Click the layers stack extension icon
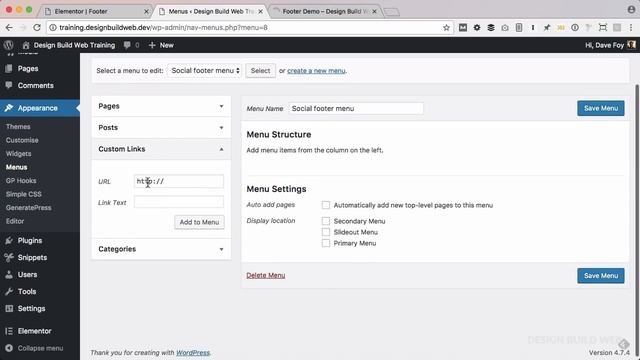Screen dimensions: 640x360 [x=491, y=27]
